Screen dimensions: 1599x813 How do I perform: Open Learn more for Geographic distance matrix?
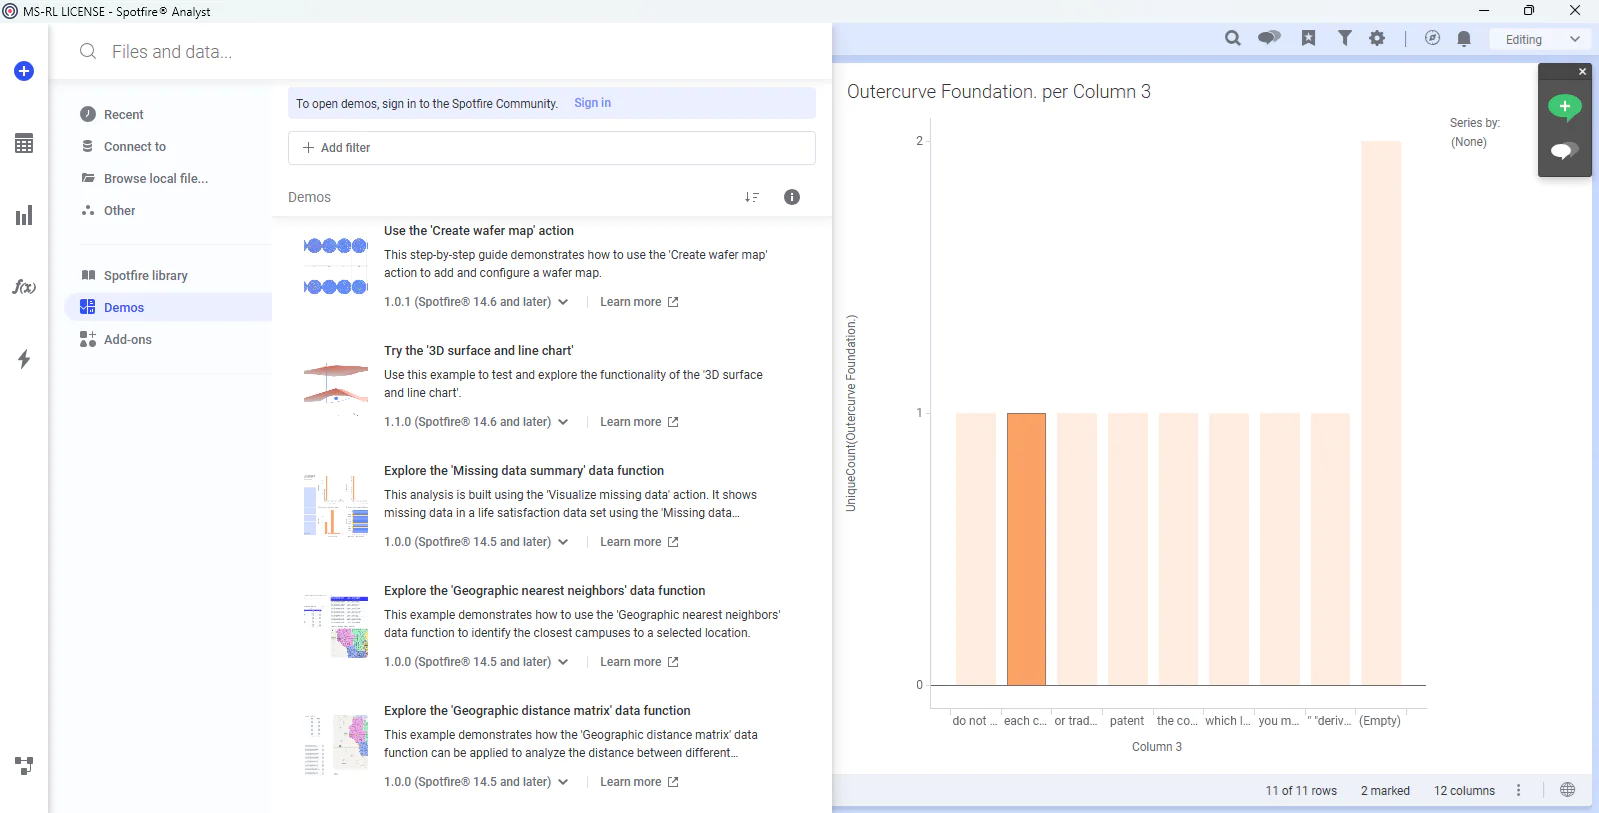point(639,782)
